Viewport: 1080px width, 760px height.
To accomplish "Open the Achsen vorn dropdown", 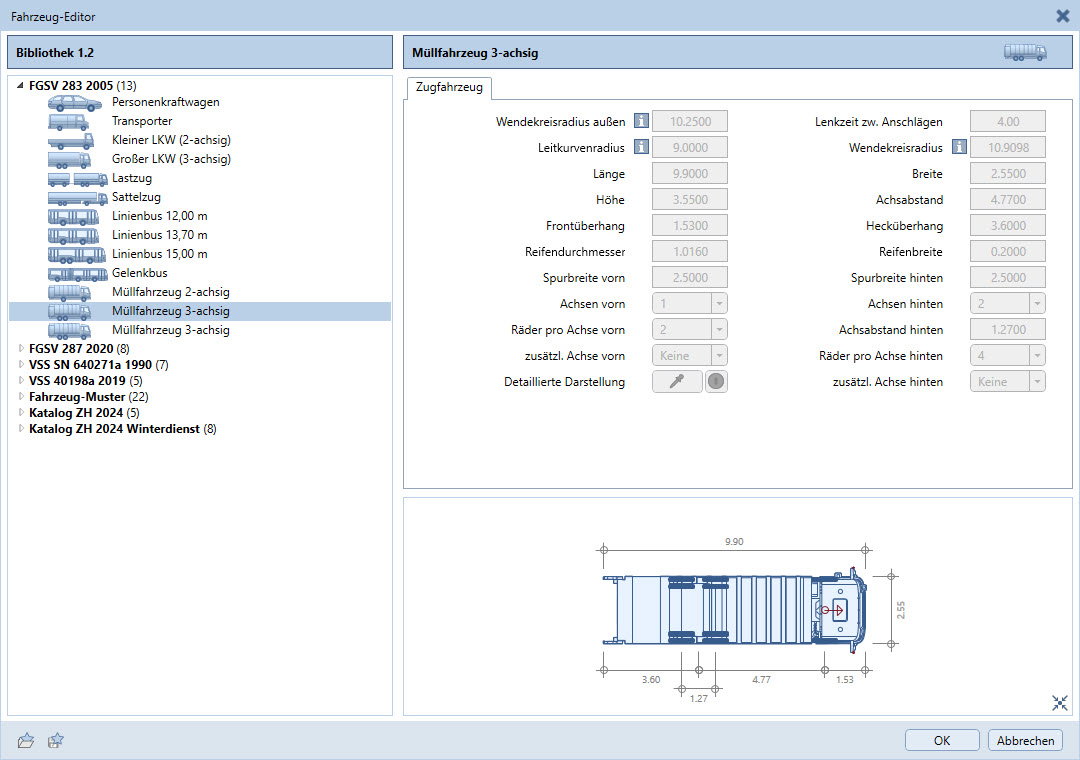I will [718, 304].
